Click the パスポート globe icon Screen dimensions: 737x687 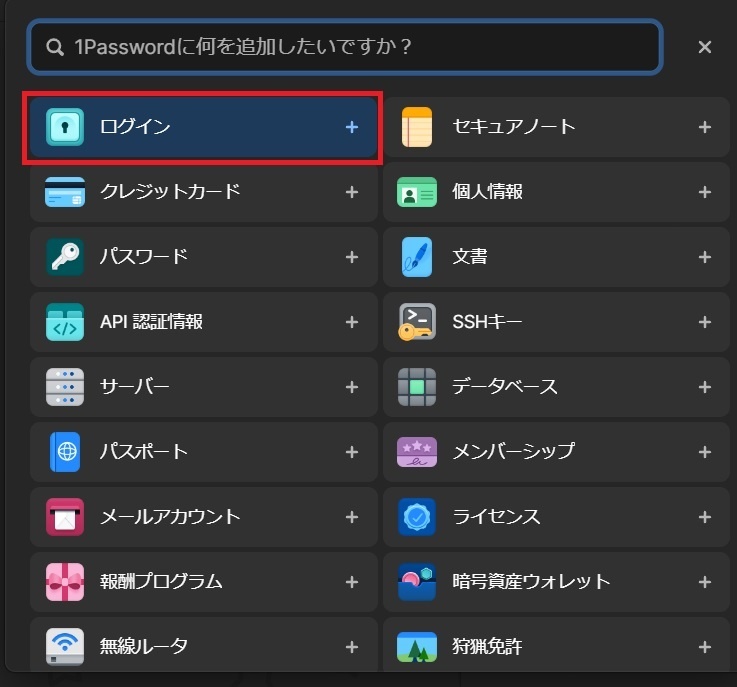pos(65,452)
